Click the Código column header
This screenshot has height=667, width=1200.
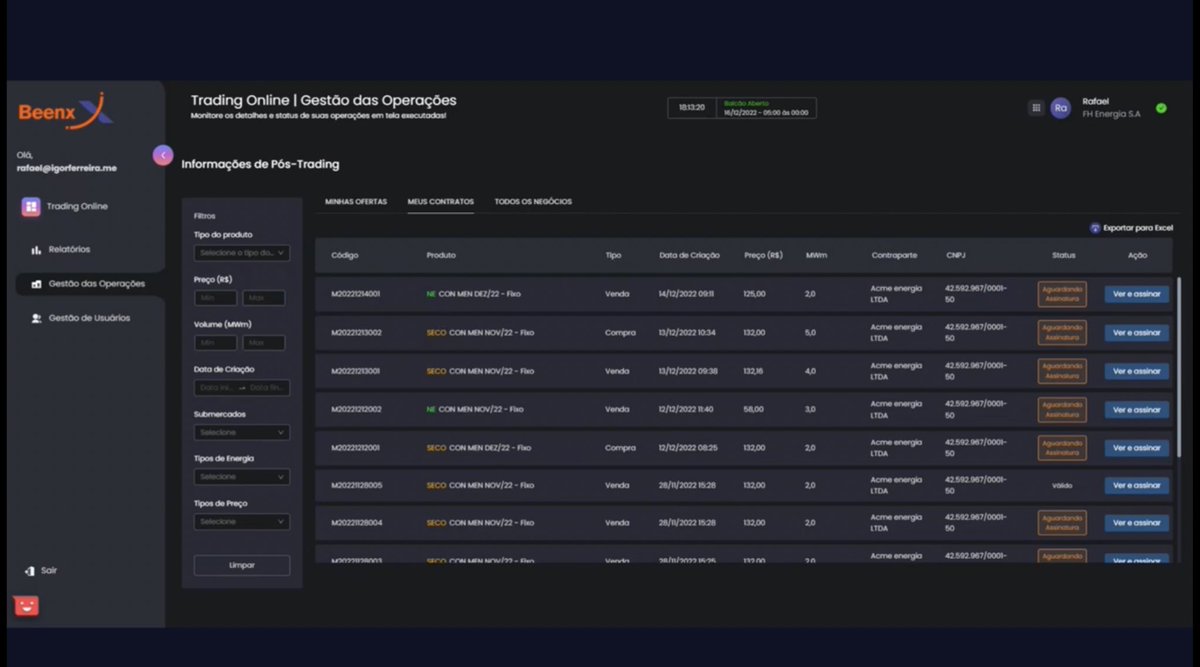(x=345, y=256)
